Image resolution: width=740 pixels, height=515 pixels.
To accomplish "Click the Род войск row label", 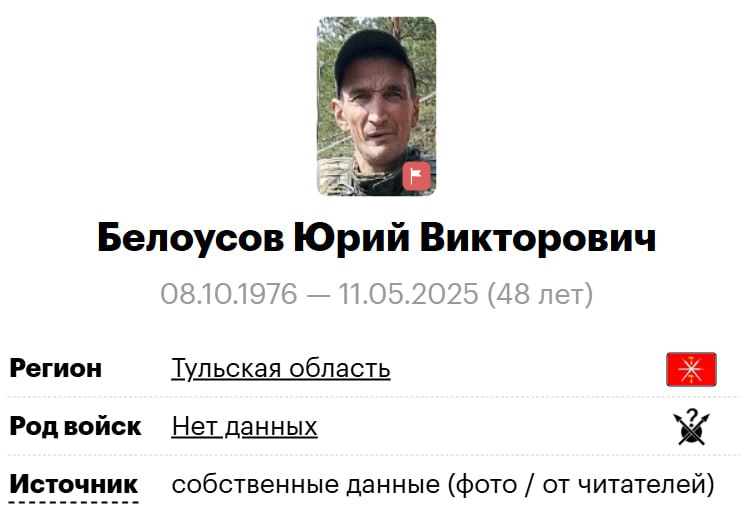I will point(76,426).
